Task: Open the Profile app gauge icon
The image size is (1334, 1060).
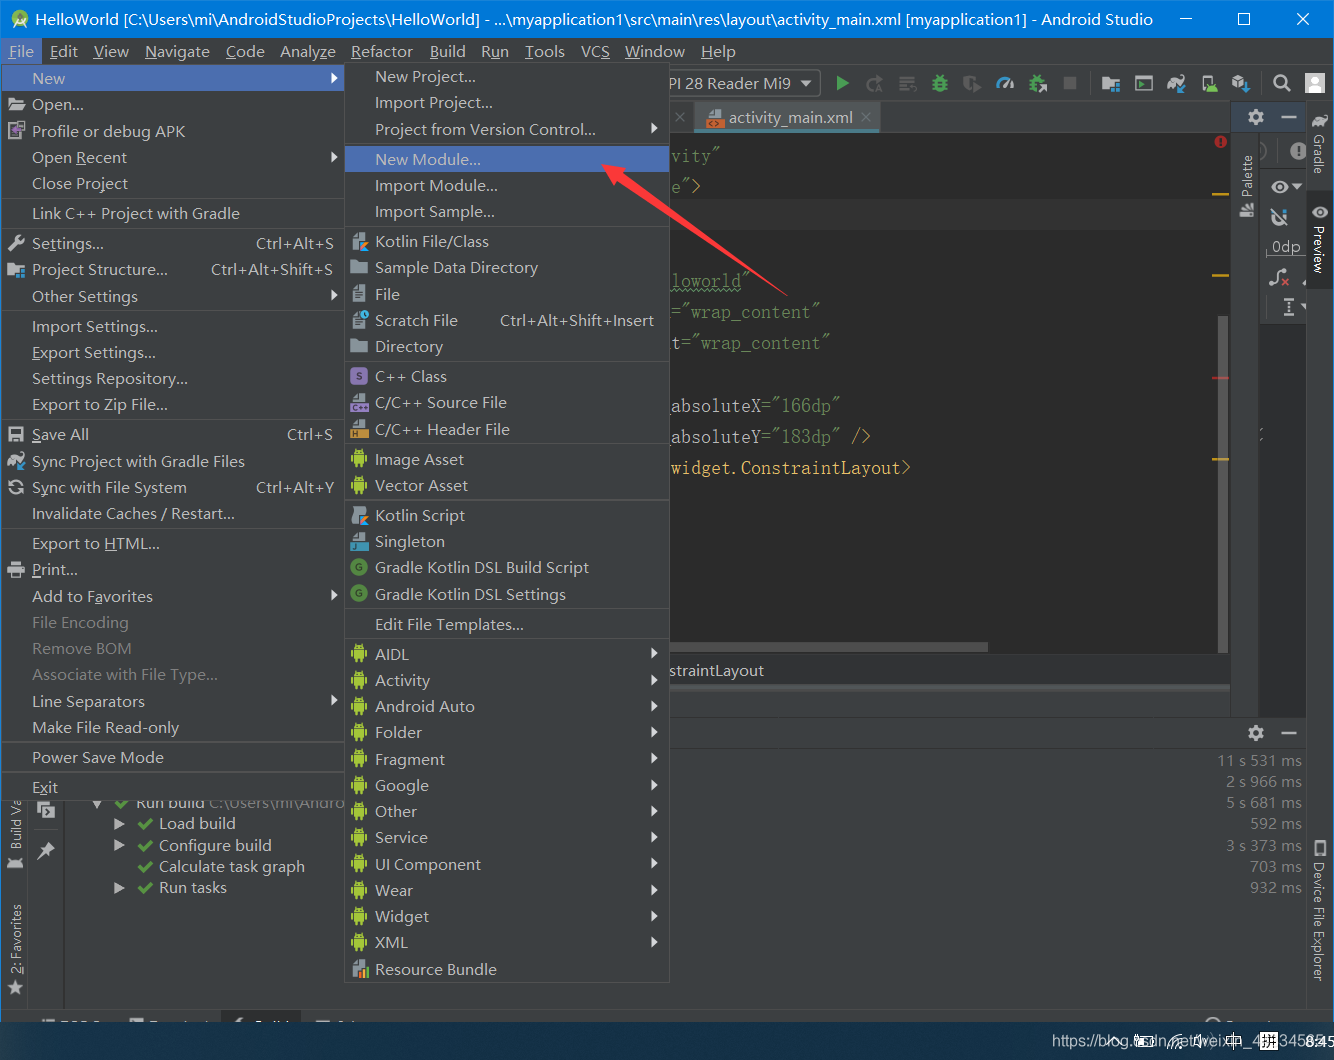Action: (1005, 83)
